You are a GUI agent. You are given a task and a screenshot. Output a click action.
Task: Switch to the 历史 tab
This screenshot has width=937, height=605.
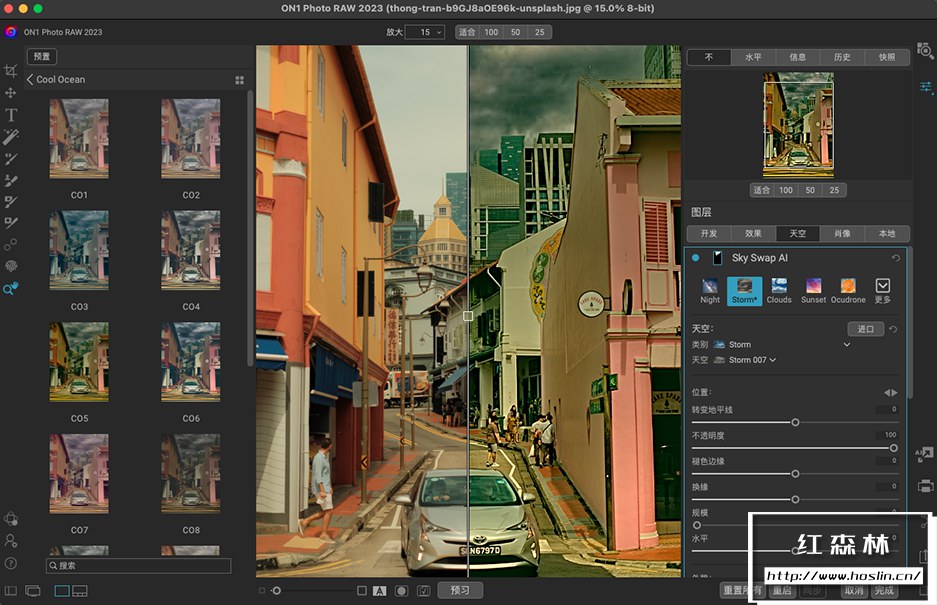(843, 57)
